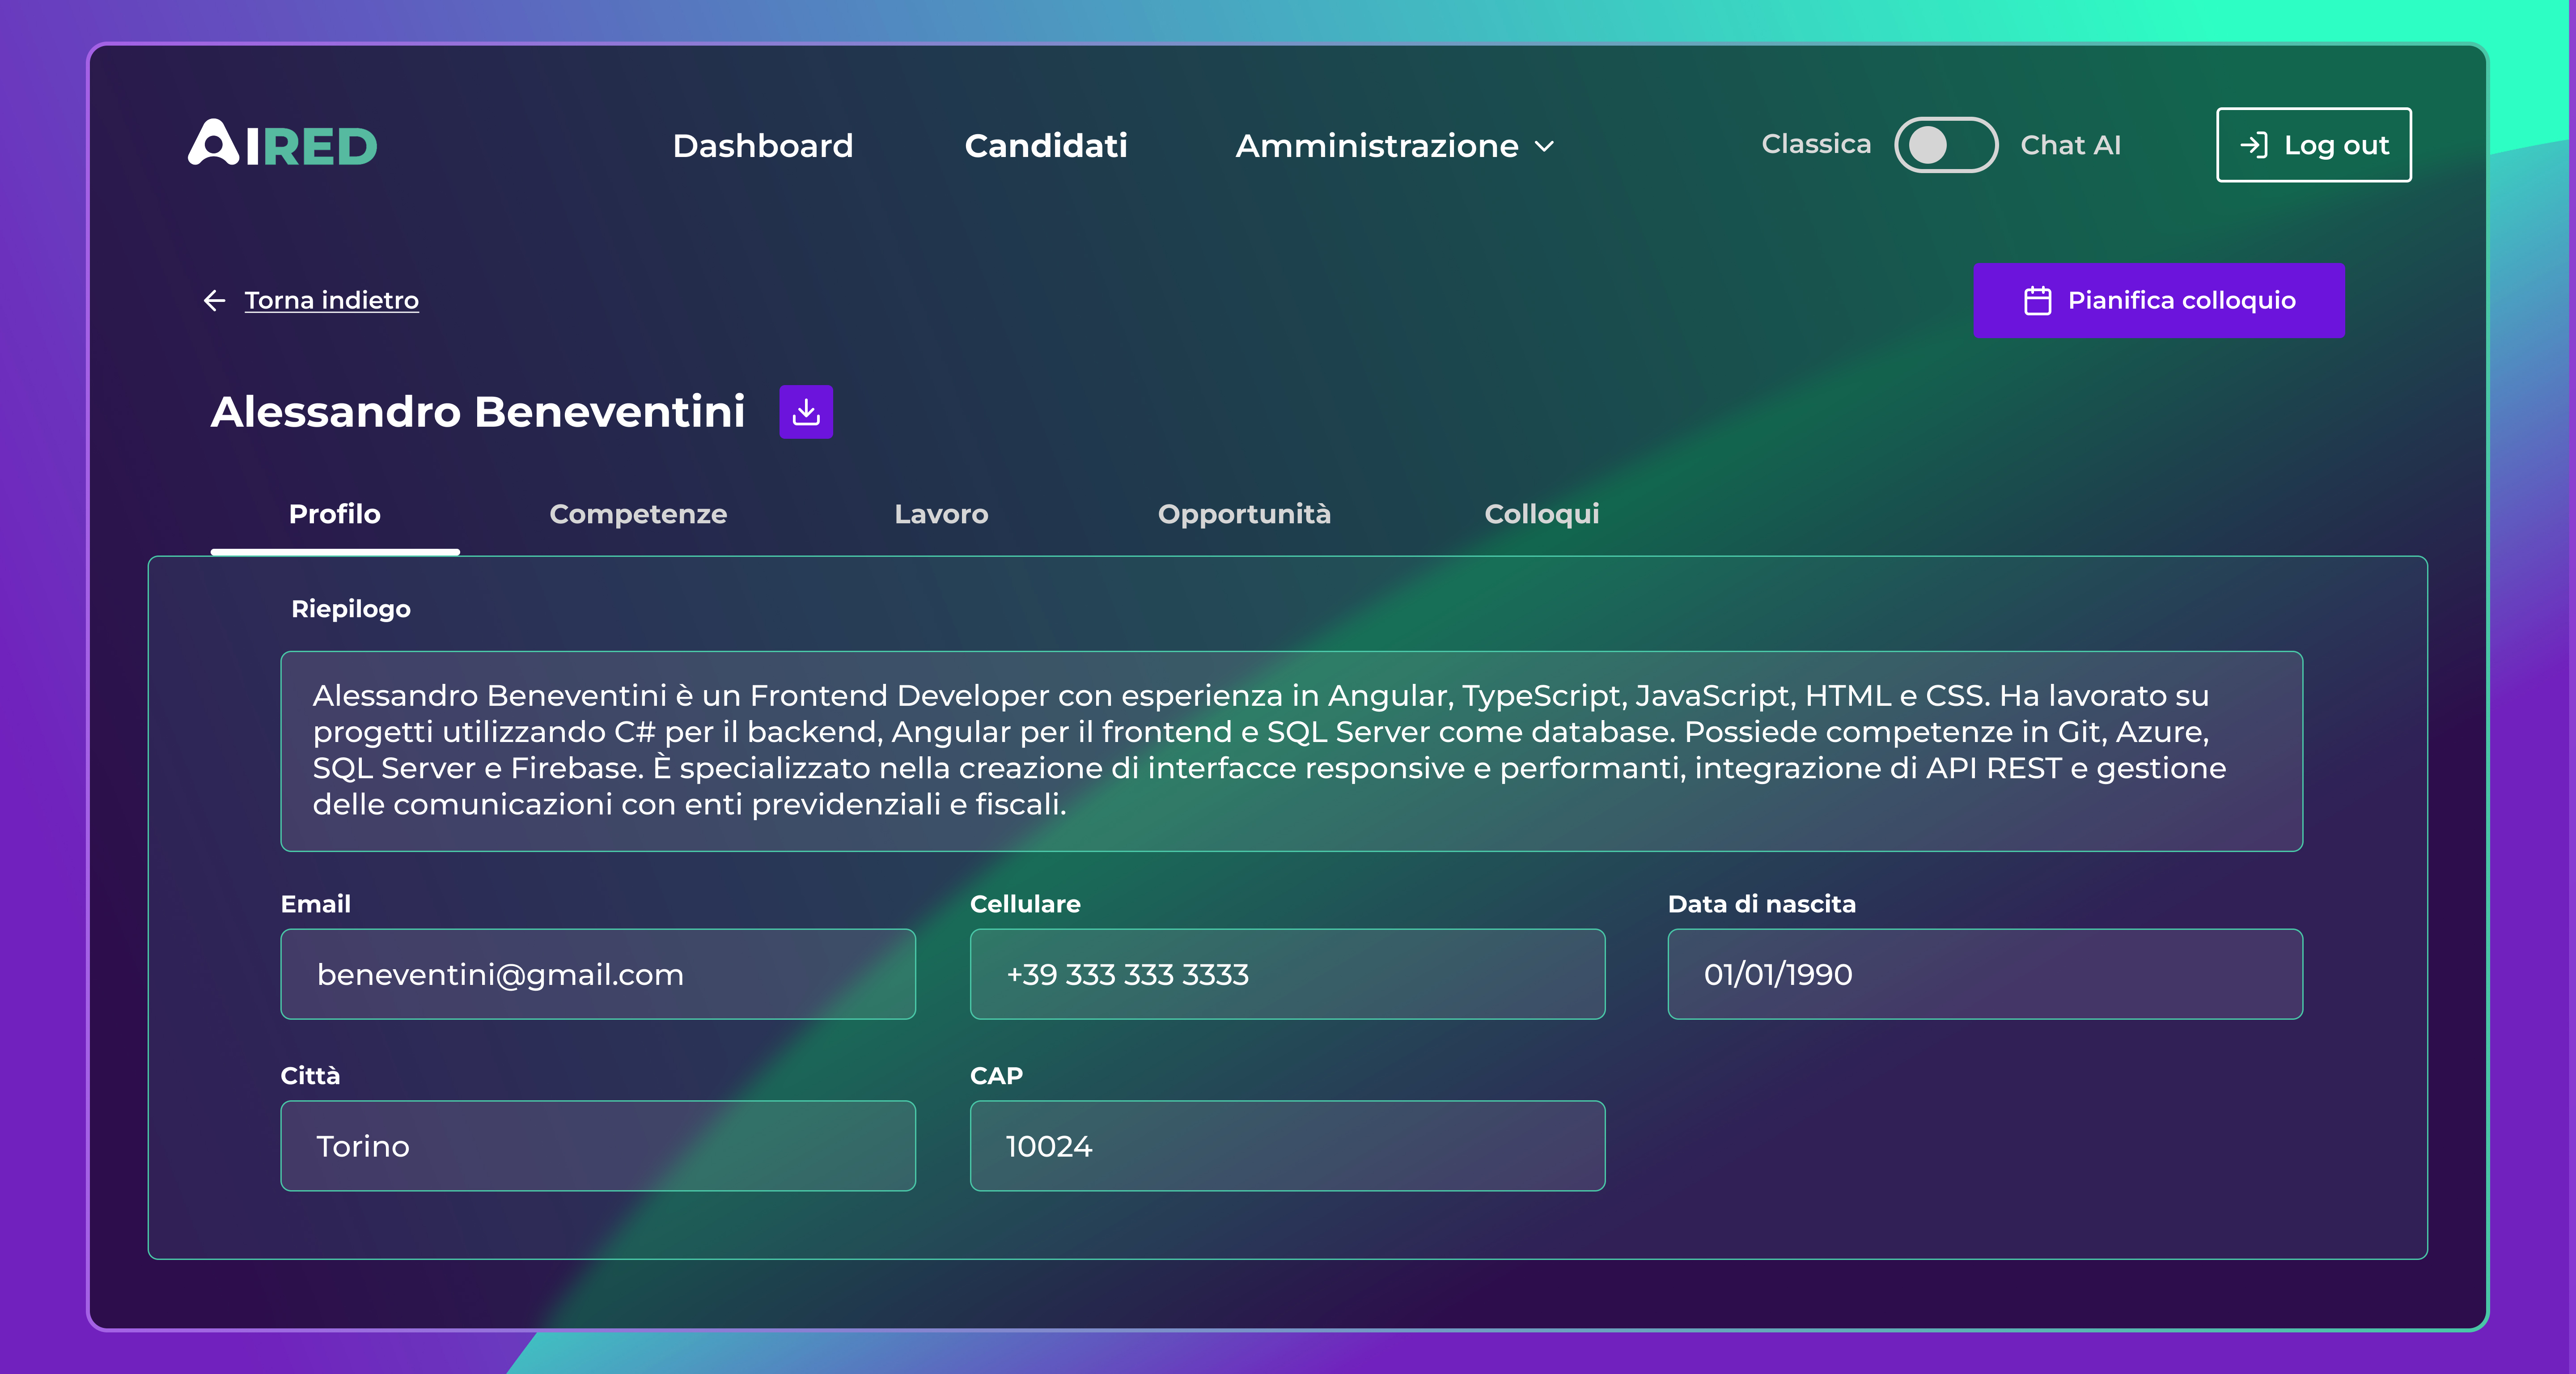Open the Amministrazione menu

(1395, 146)
